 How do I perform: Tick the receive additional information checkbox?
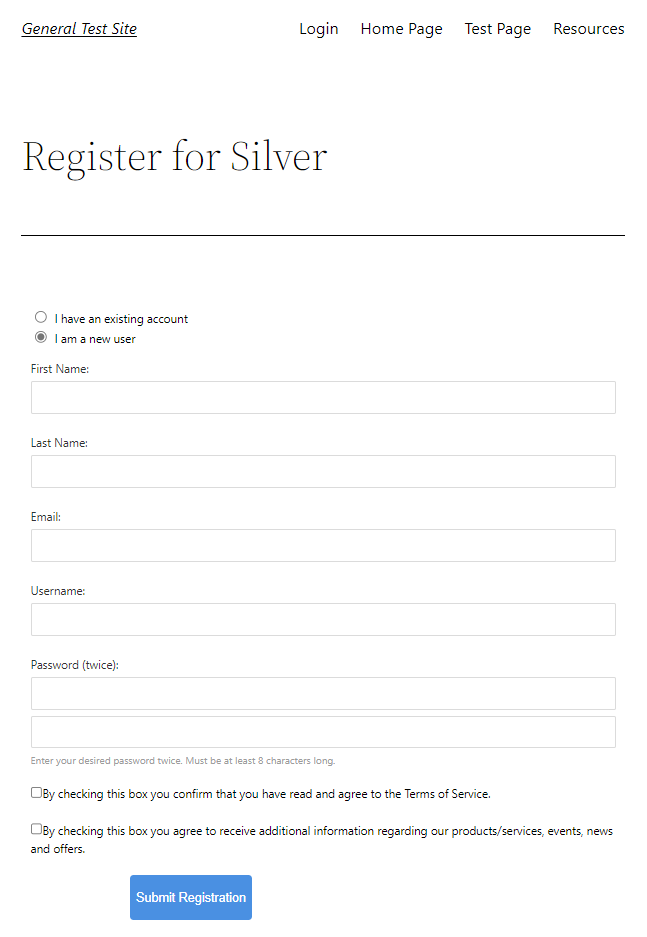coord(36,829)
